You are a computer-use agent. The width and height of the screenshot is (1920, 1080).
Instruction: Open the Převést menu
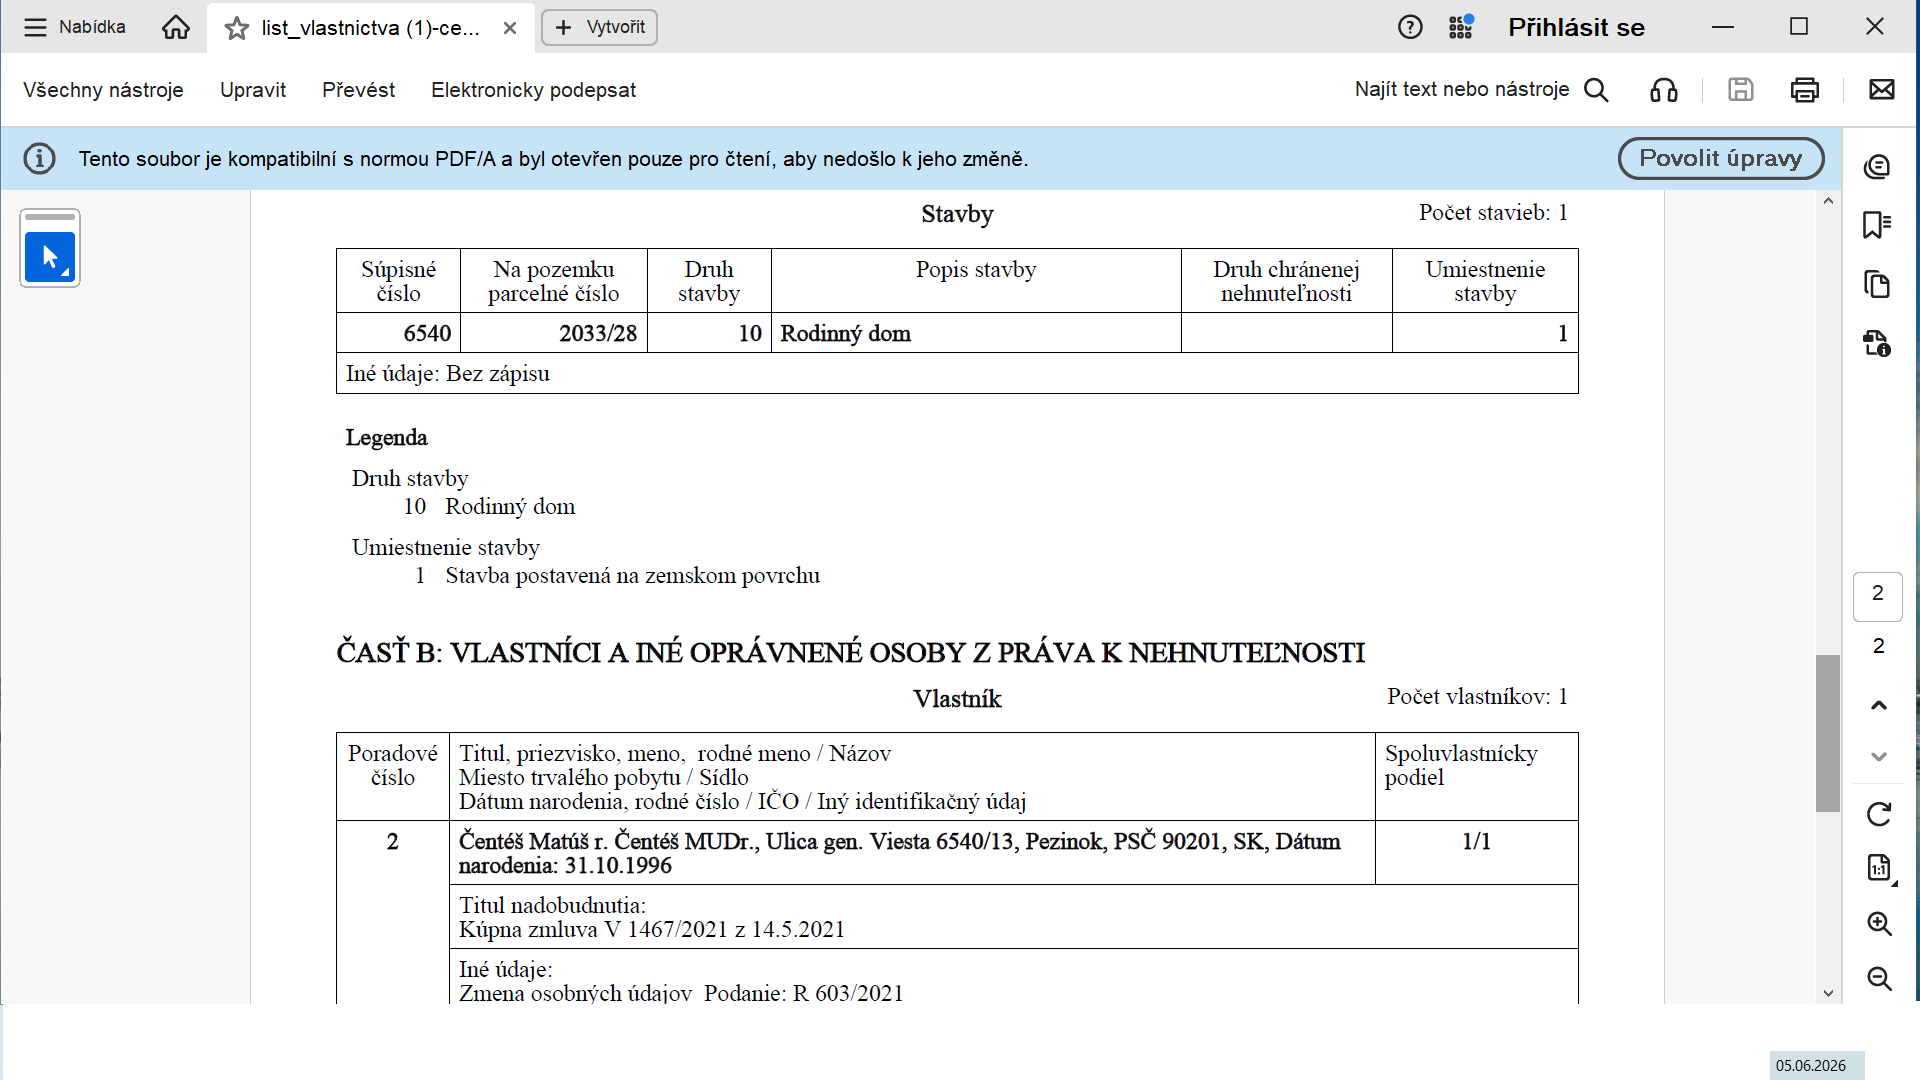(358, 90)
